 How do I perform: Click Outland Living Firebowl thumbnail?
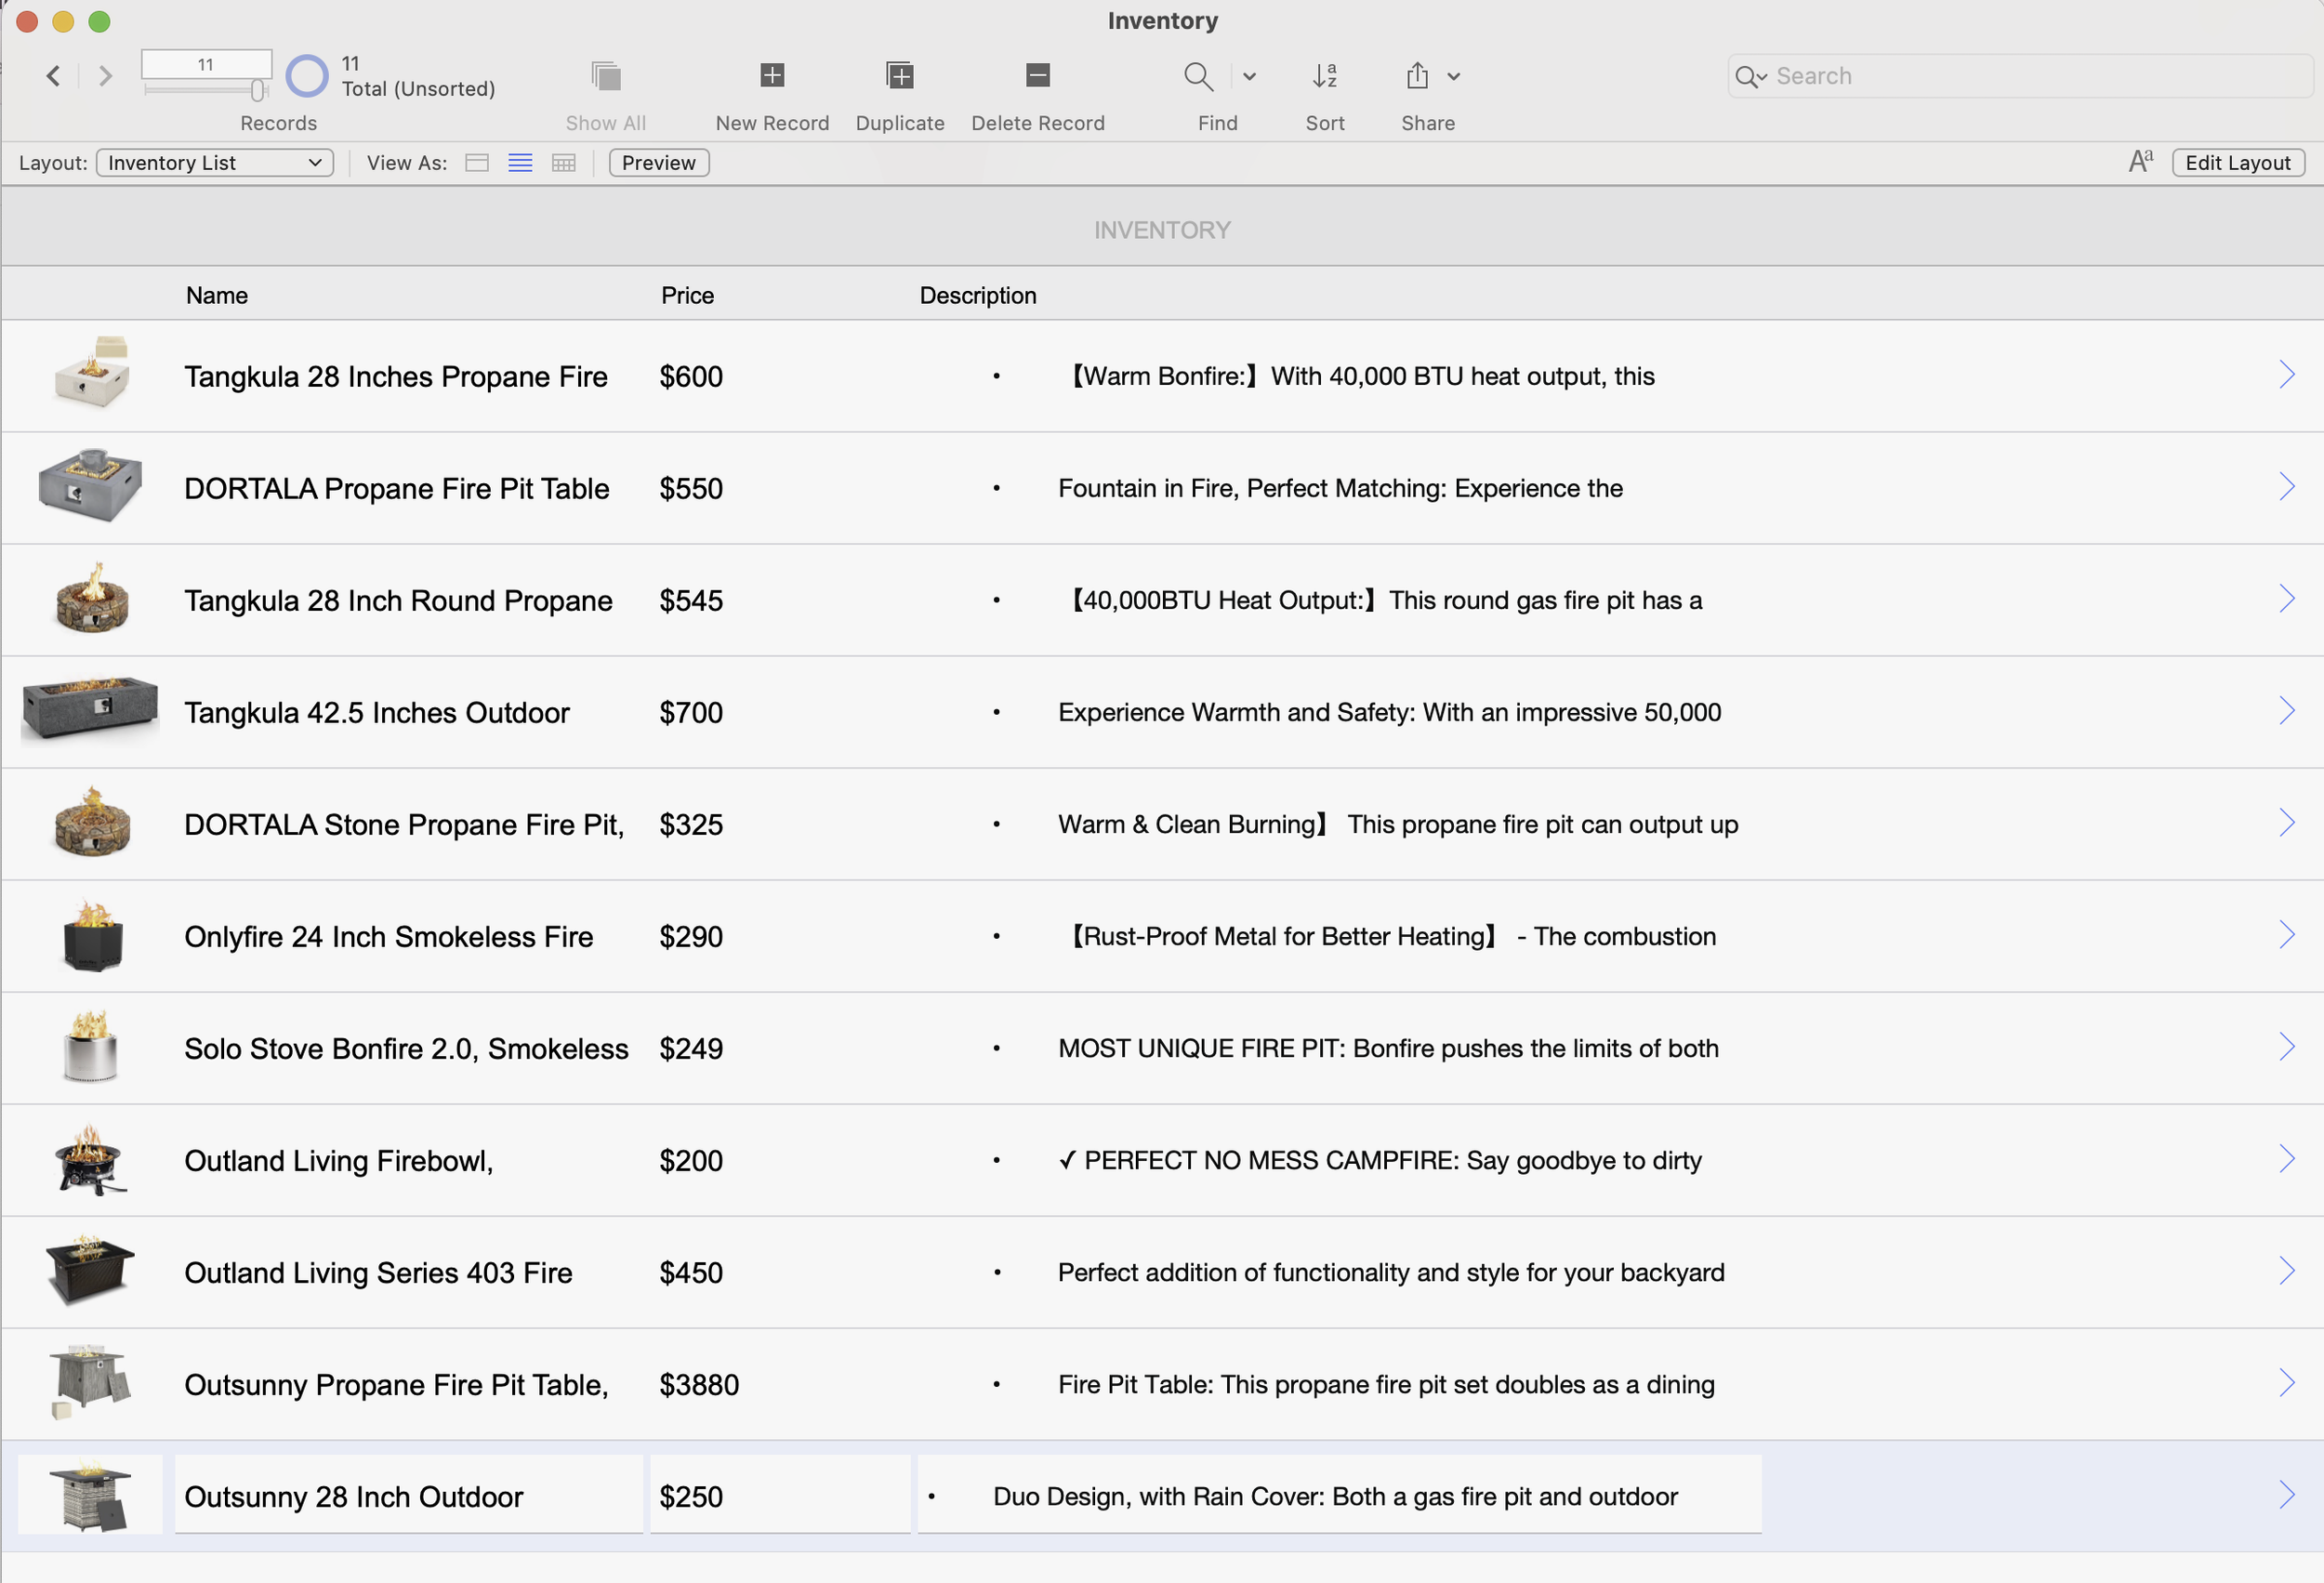pos(89,1159)
